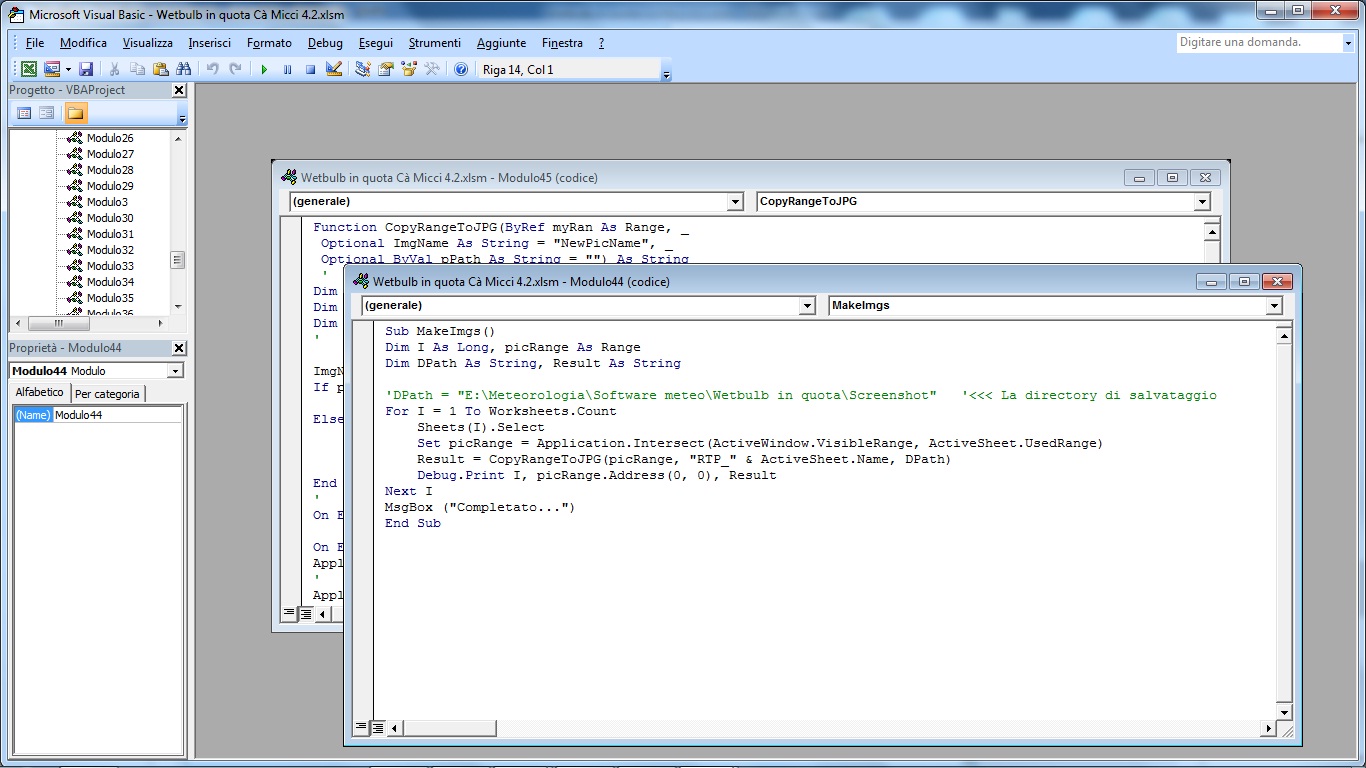Open (generale) object dropdown in Modulo44
The width and height of the screenshot is (1366, 768).
coord(808,306)
